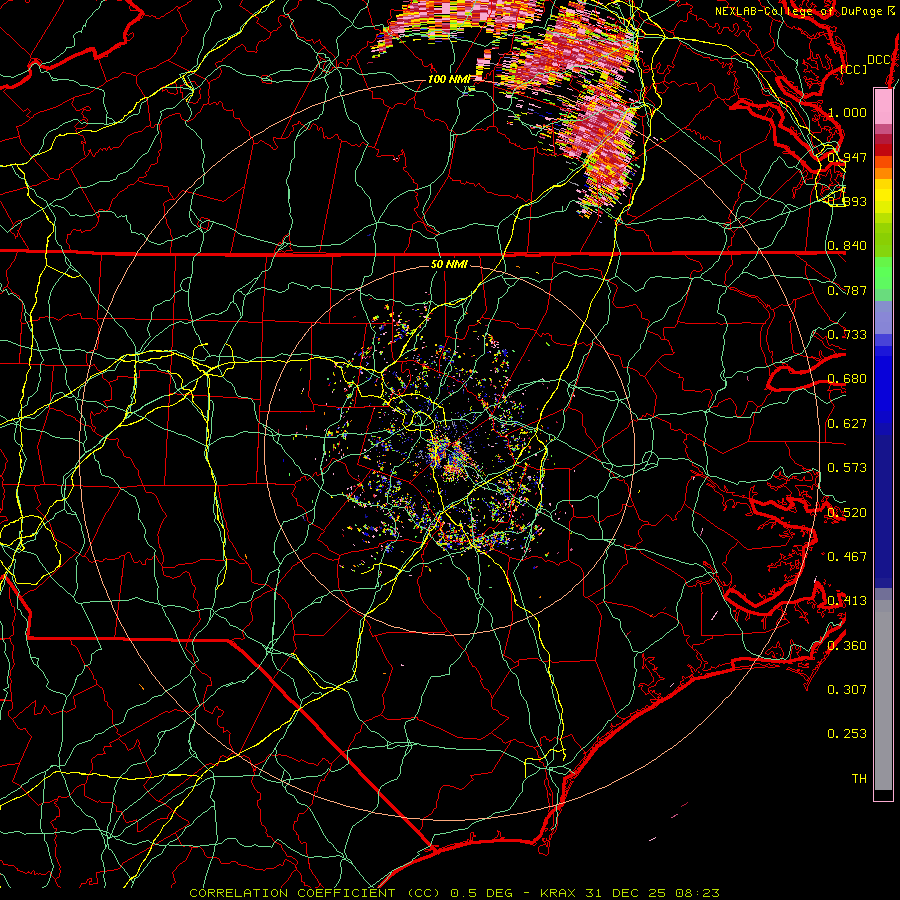Pick the lavender color scale segment near 0.733
The width and height of the screenshot is (900, 900).
click(x=883, y=317)
